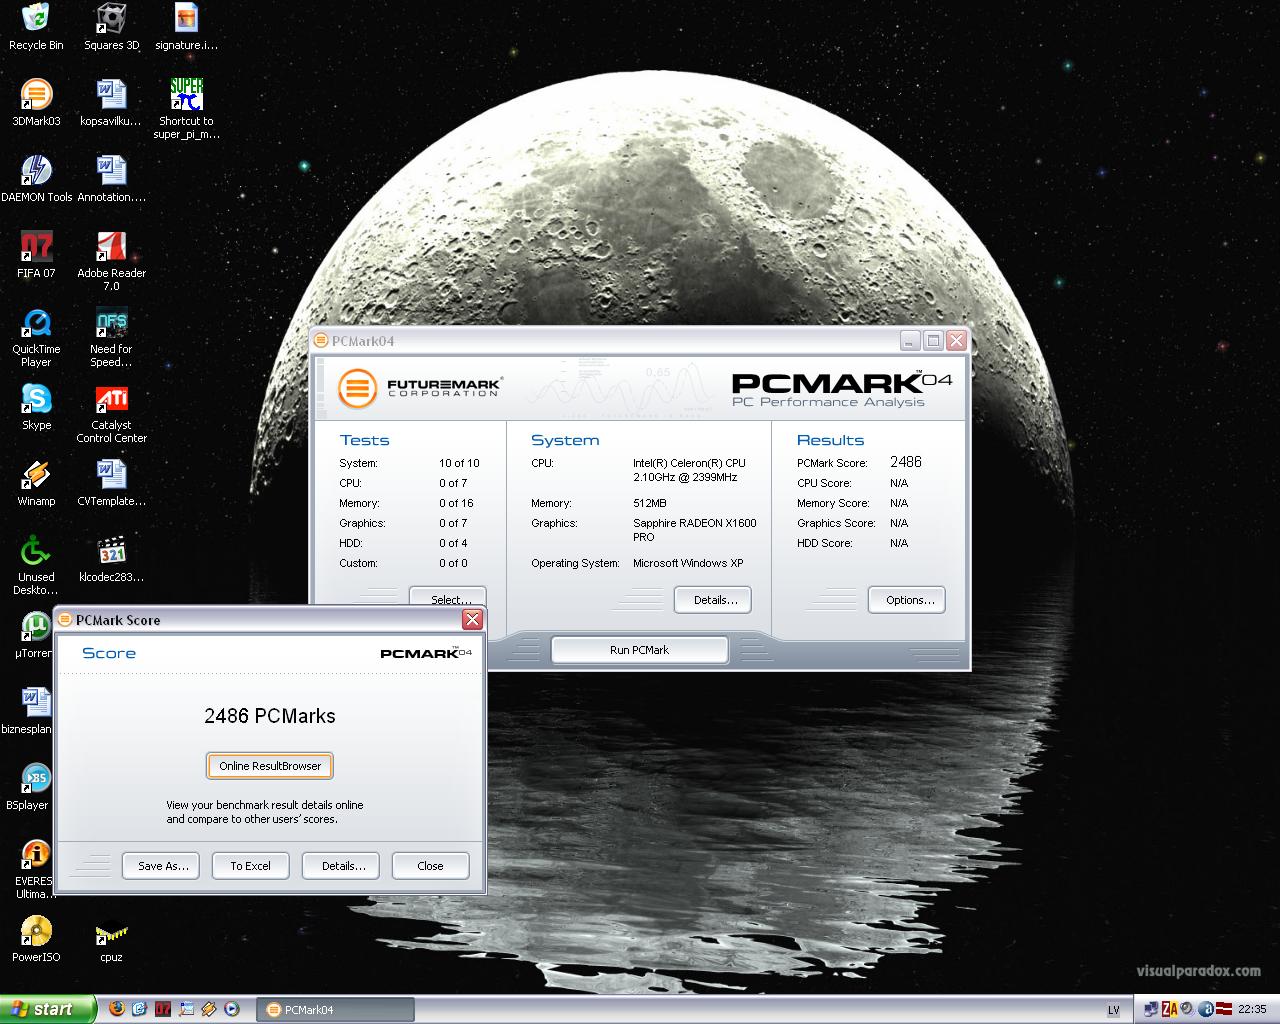Open the LV language bar indicator

click(1113, 1010)
